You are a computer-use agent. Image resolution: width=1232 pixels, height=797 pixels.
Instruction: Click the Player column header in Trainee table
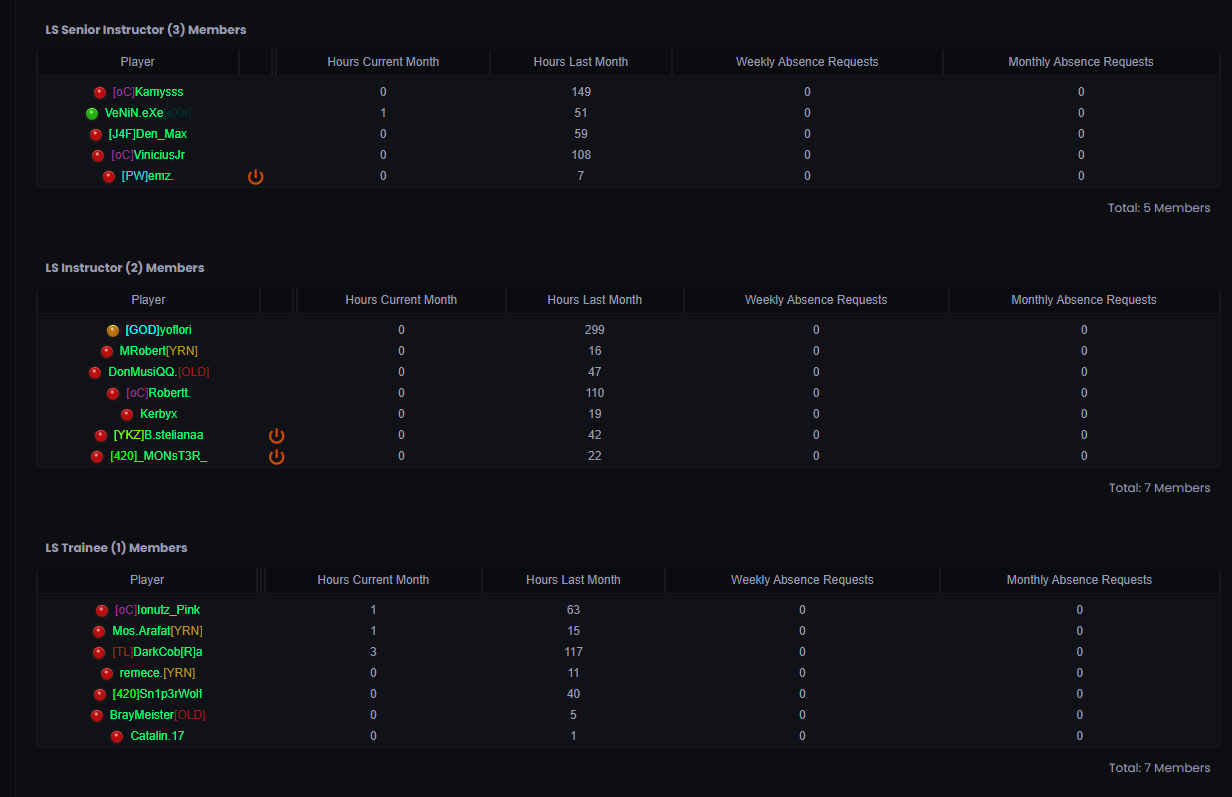click(147, 580)
